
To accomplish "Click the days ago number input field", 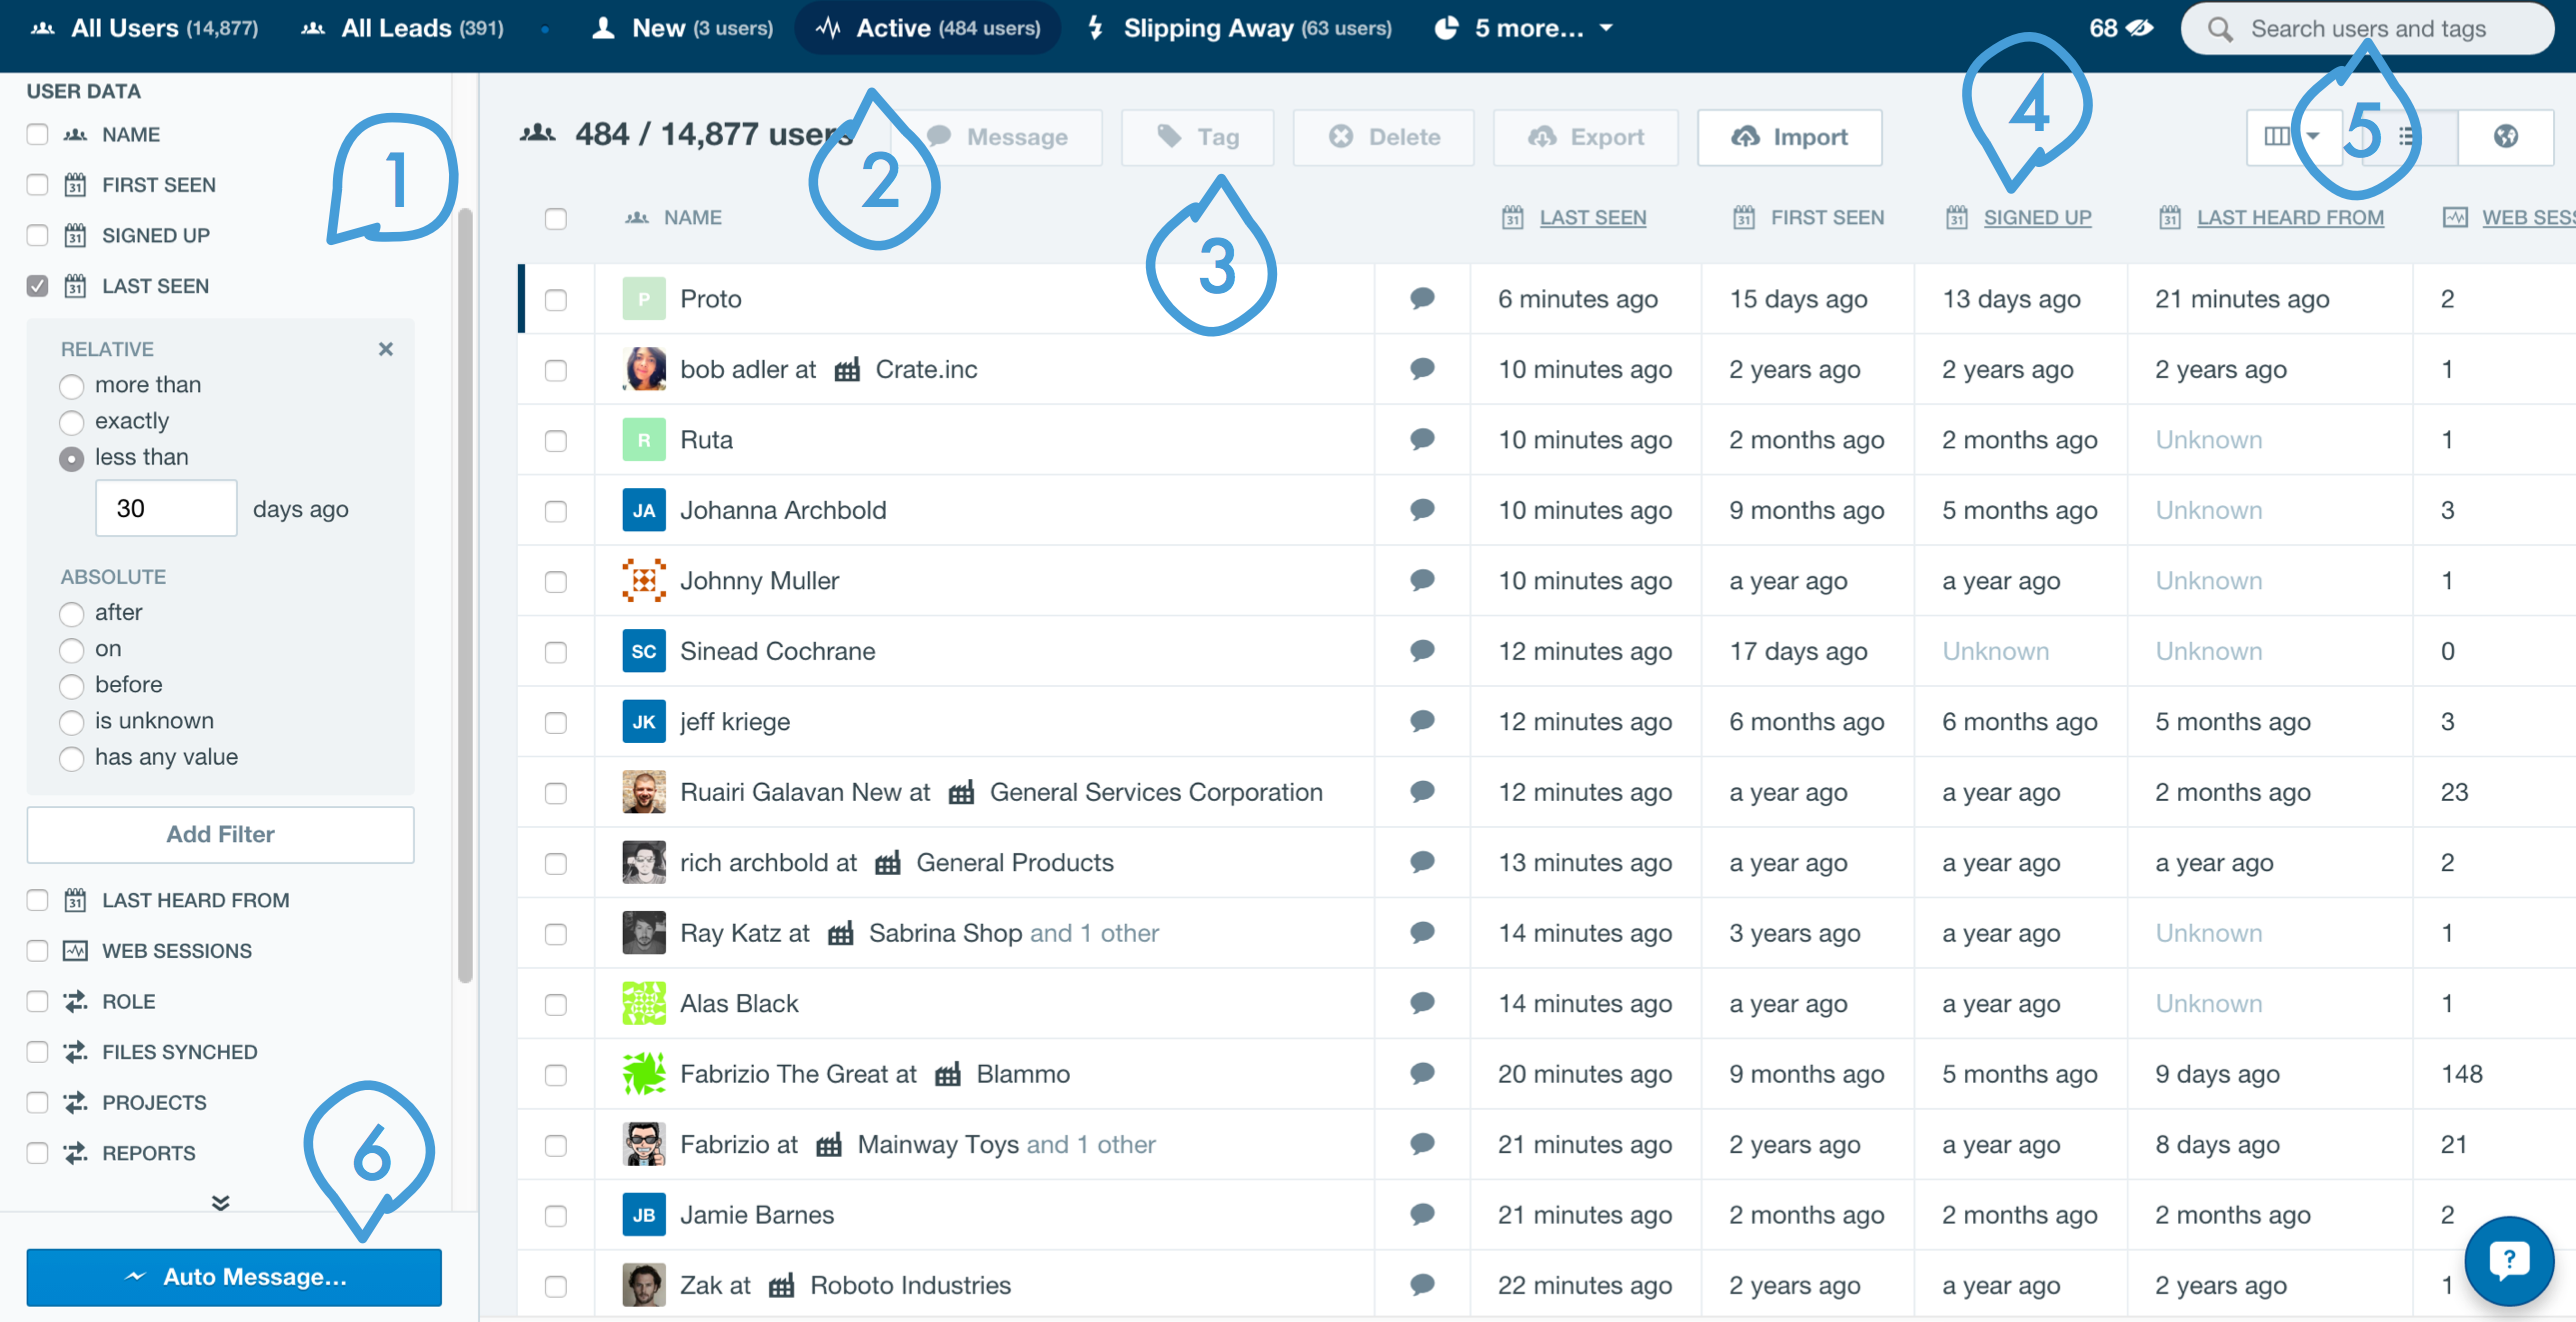I will 166,508.
